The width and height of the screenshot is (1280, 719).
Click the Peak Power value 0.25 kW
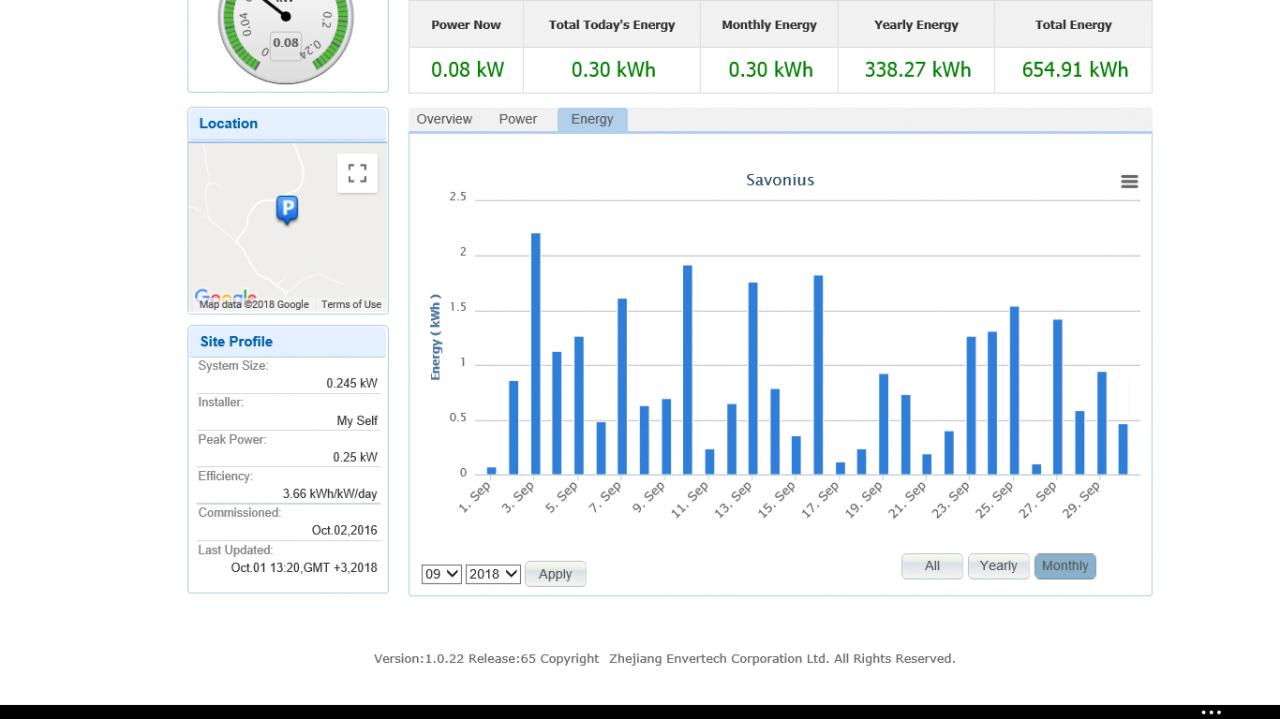point(355,457)
